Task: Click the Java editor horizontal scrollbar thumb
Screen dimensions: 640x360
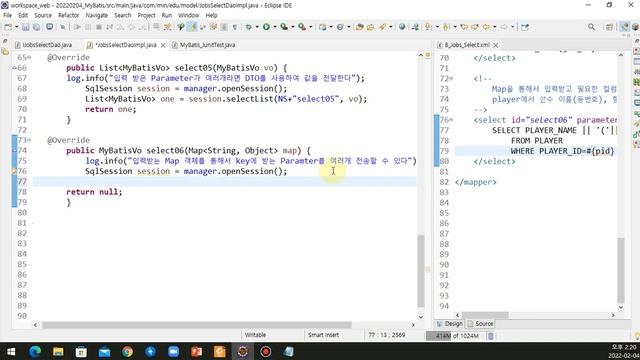Action: [x=197, y=325]
